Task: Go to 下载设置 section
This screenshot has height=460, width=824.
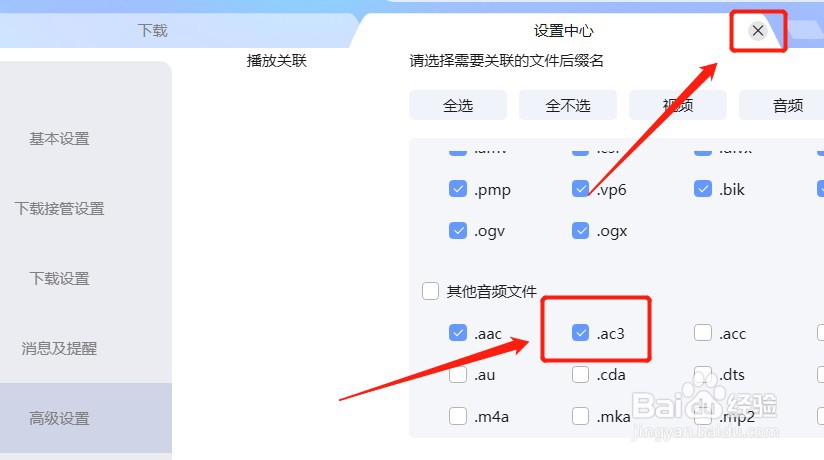Action: (x=59, y=279)
